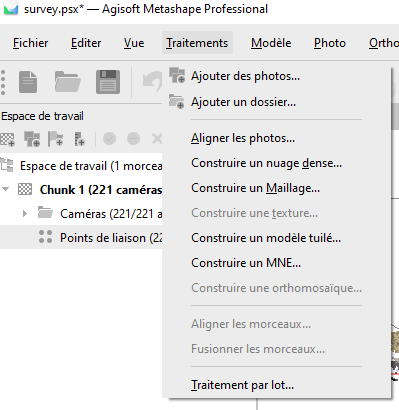Click the Save floppy disk icon
This screenshot has width=399, height=410.
pyautogui.click(x=108, y=82)
